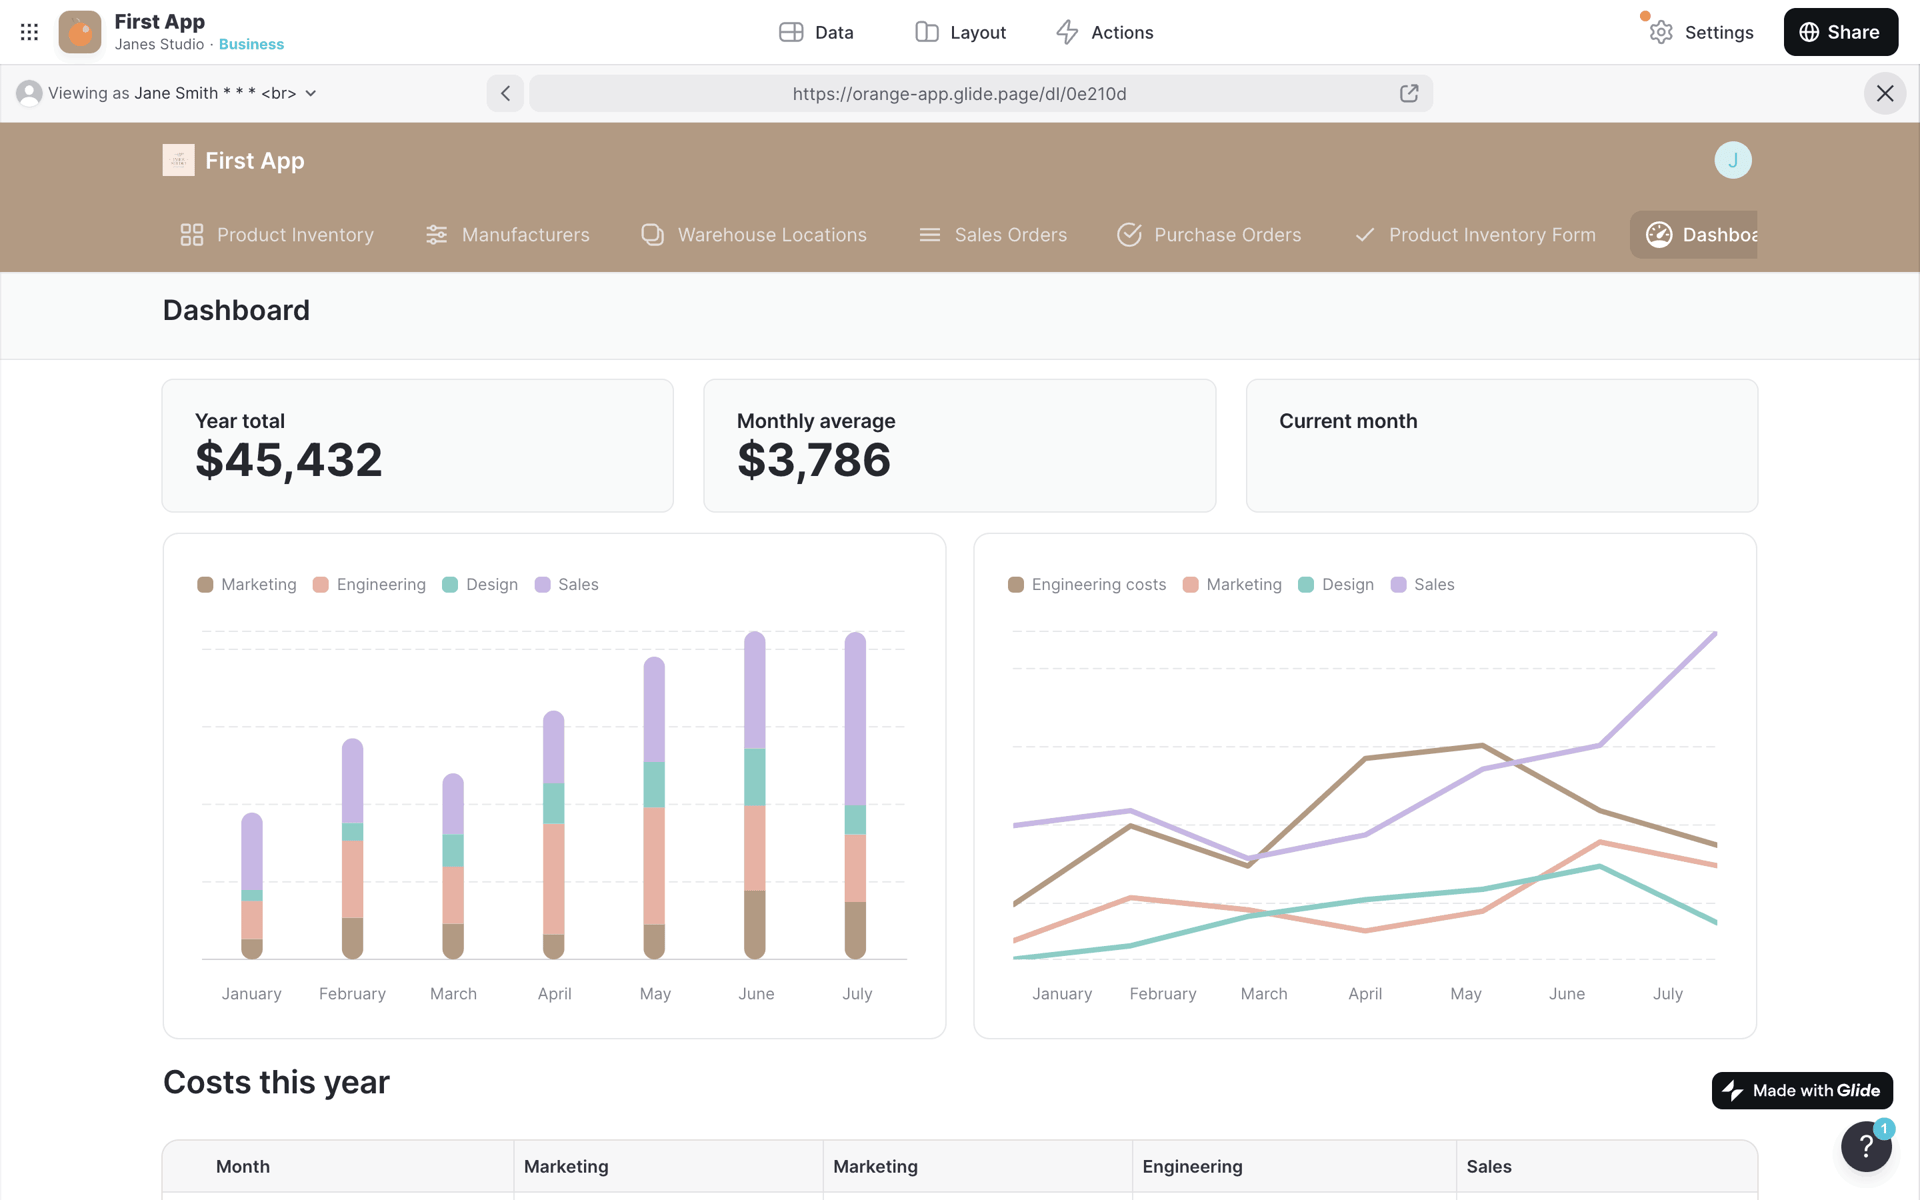This screenshot has width=1920, height=1200.
Task: Click the First App thumbnail in the header
Action: tap(178, 160)
